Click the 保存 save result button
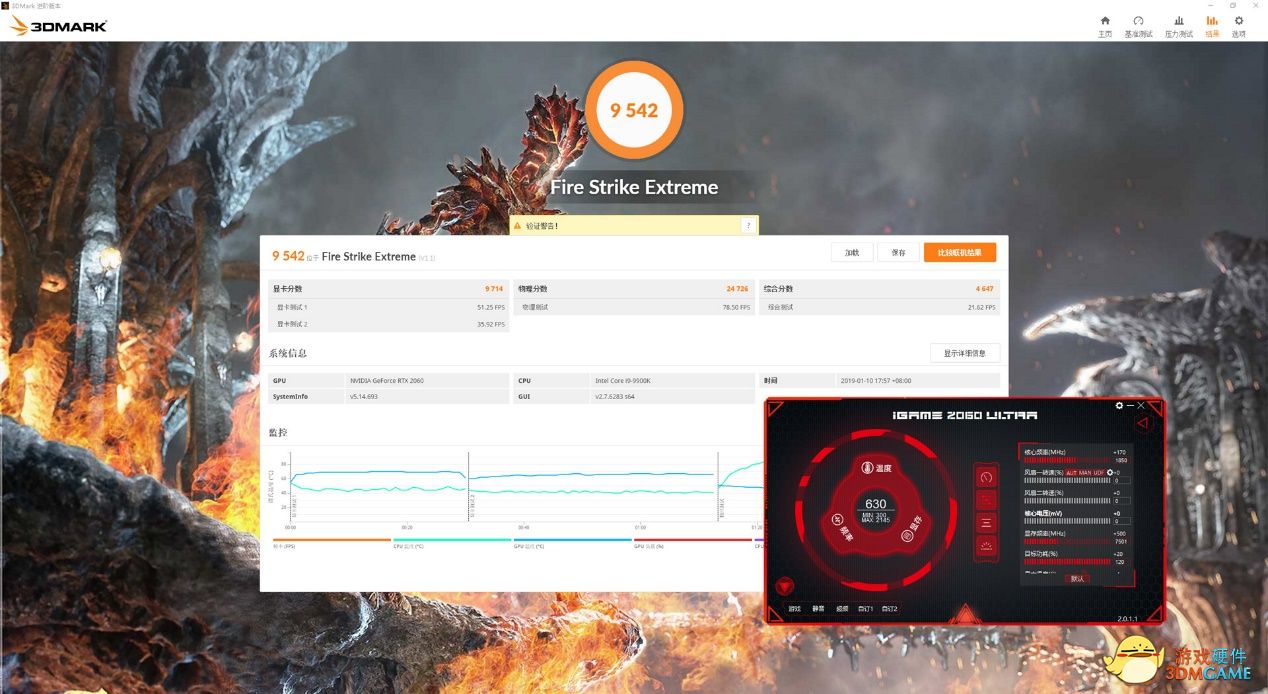 (898, 253)
